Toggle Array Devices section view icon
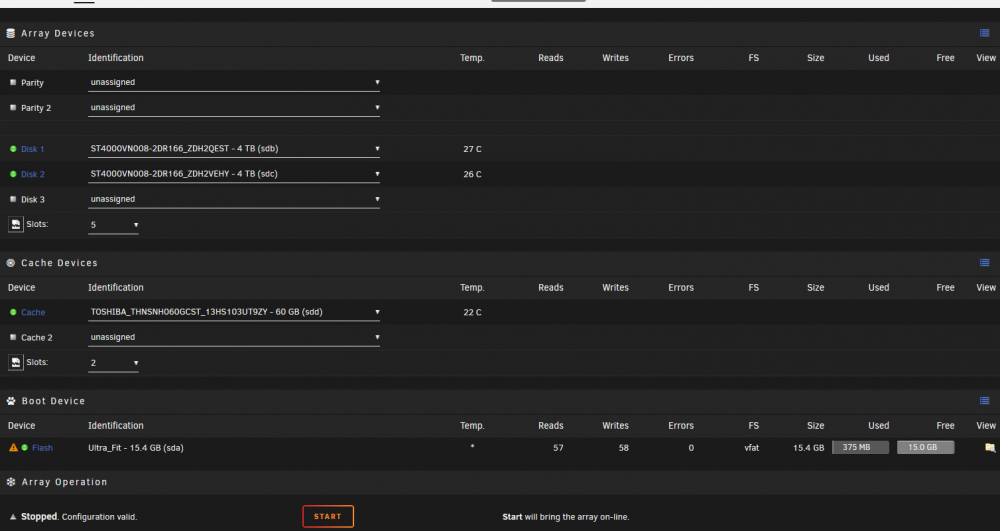This screenshot has height=531, width=1000. click(985, 33)
